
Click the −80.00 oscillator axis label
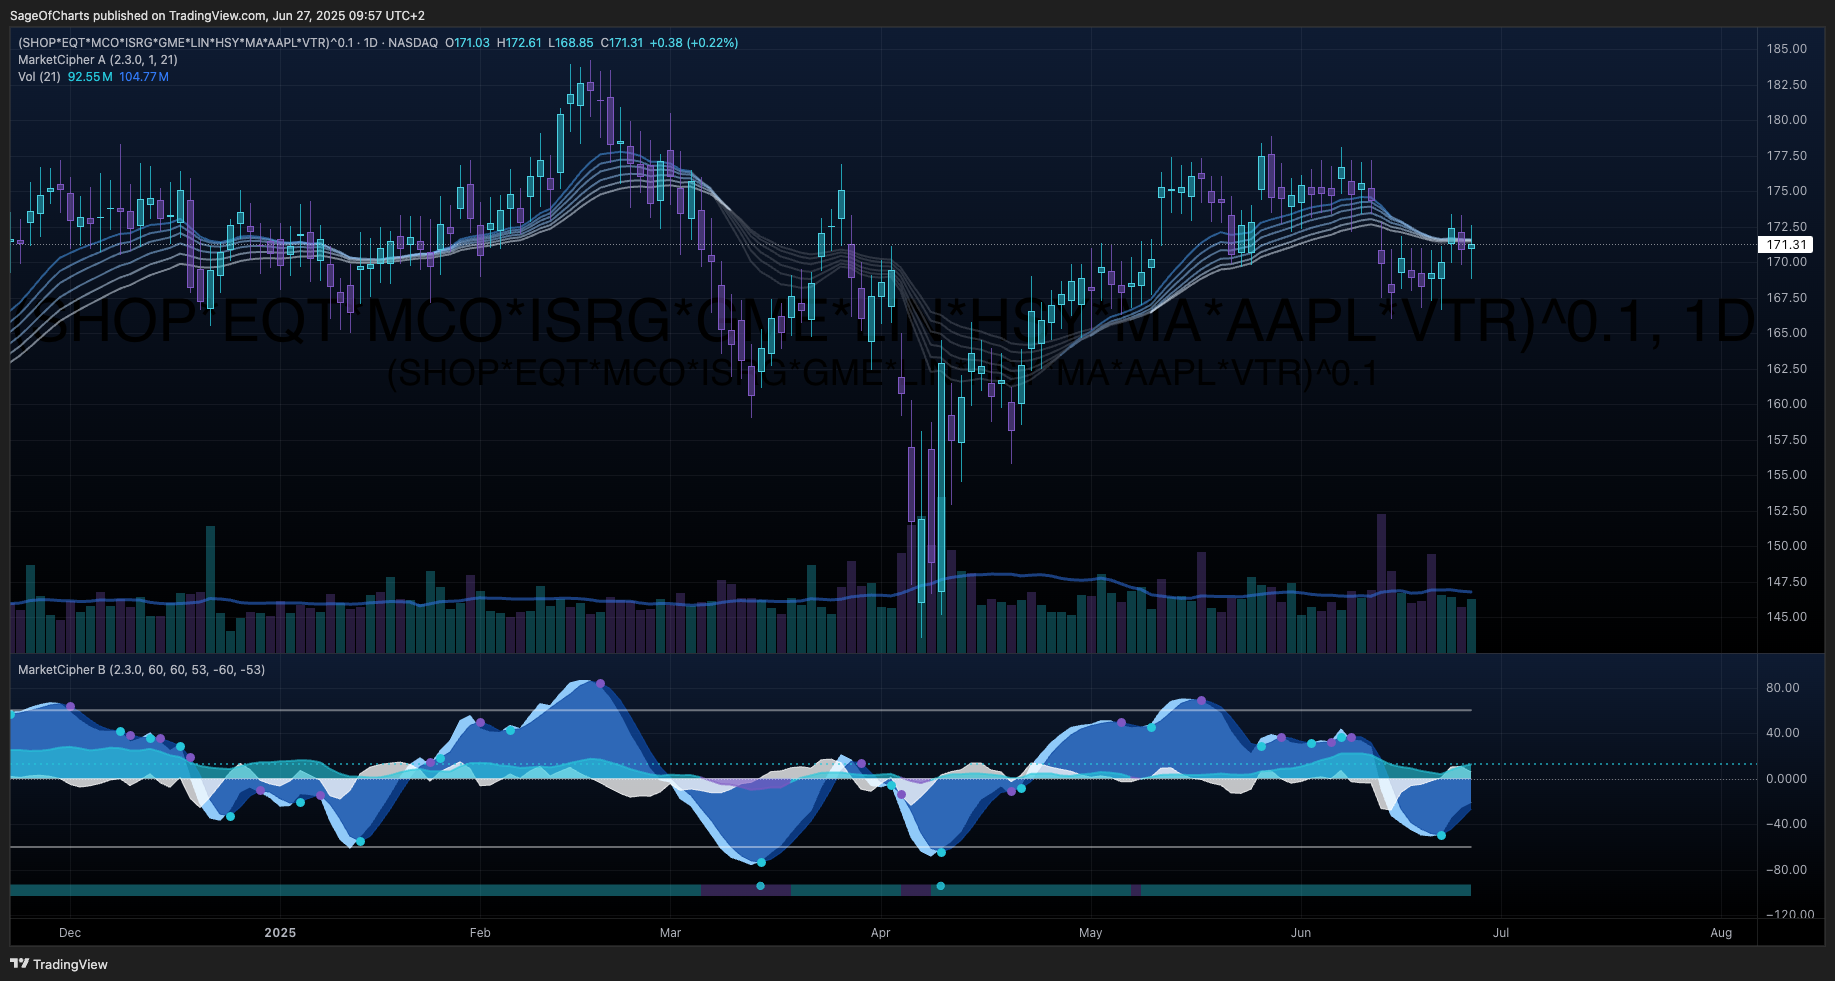(x=1786, y=870)
